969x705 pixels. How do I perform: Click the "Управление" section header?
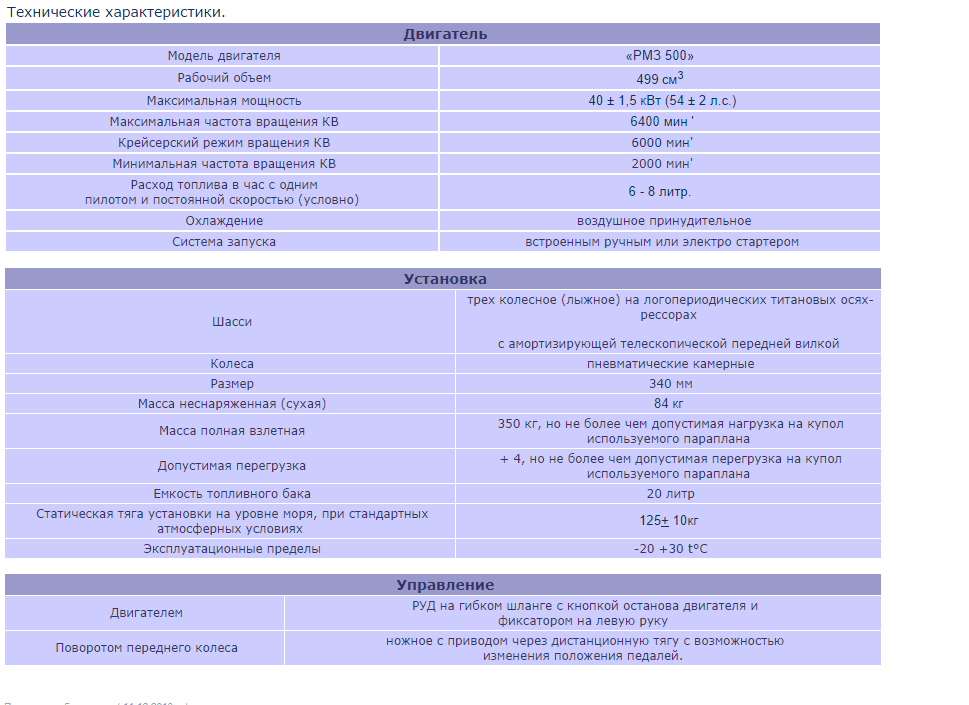pos(444,585)
